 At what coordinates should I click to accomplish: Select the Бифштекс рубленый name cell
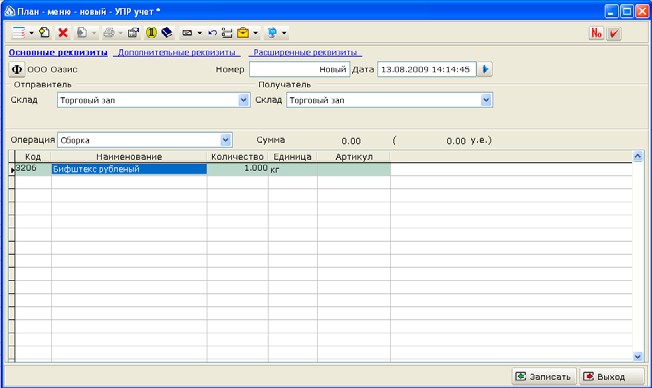pyautogui.click(x=129, y=169)
